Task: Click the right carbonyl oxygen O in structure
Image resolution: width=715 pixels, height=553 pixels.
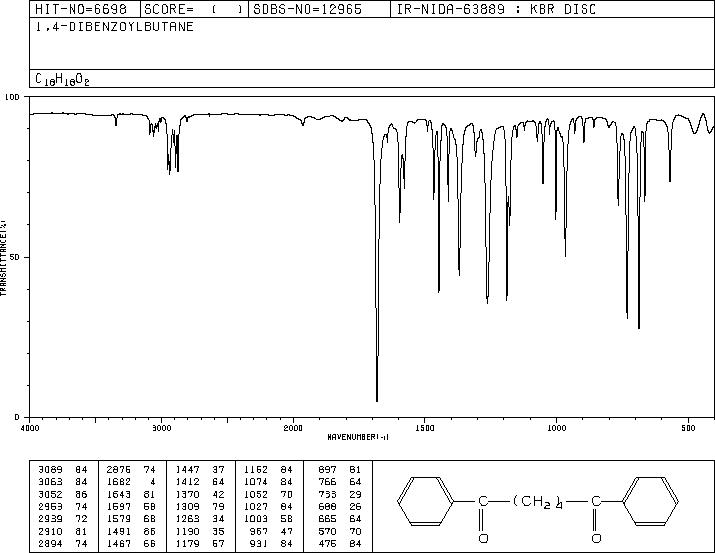Action: tap(596, 538)
